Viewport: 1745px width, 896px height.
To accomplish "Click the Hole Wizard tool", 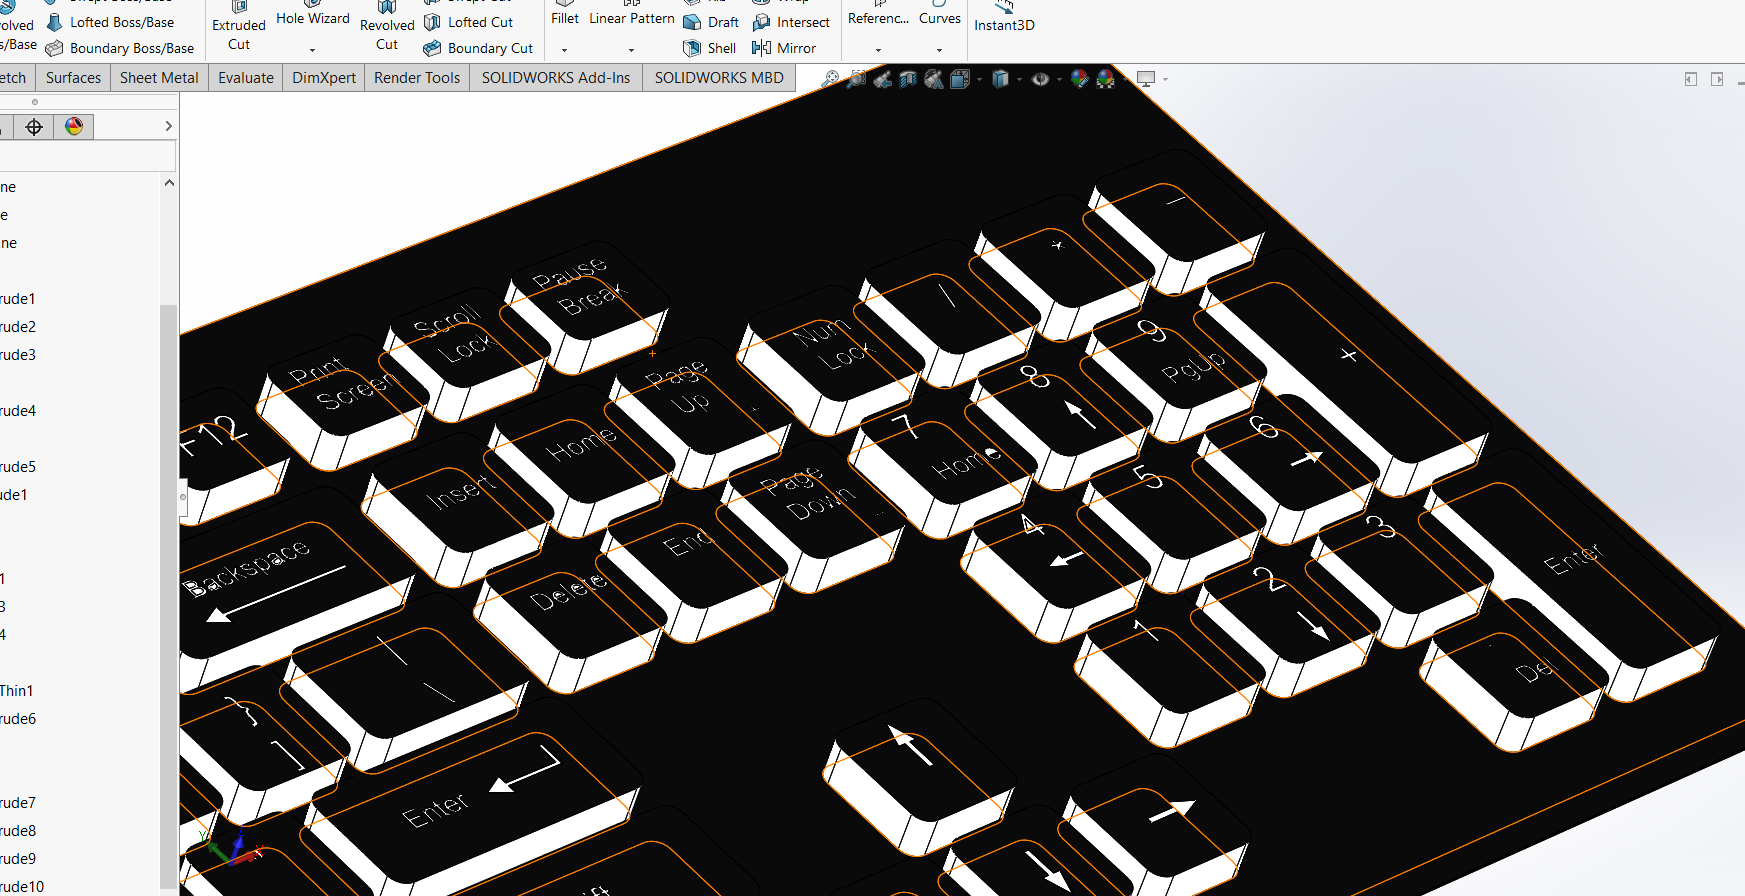I will pos(313,14).
